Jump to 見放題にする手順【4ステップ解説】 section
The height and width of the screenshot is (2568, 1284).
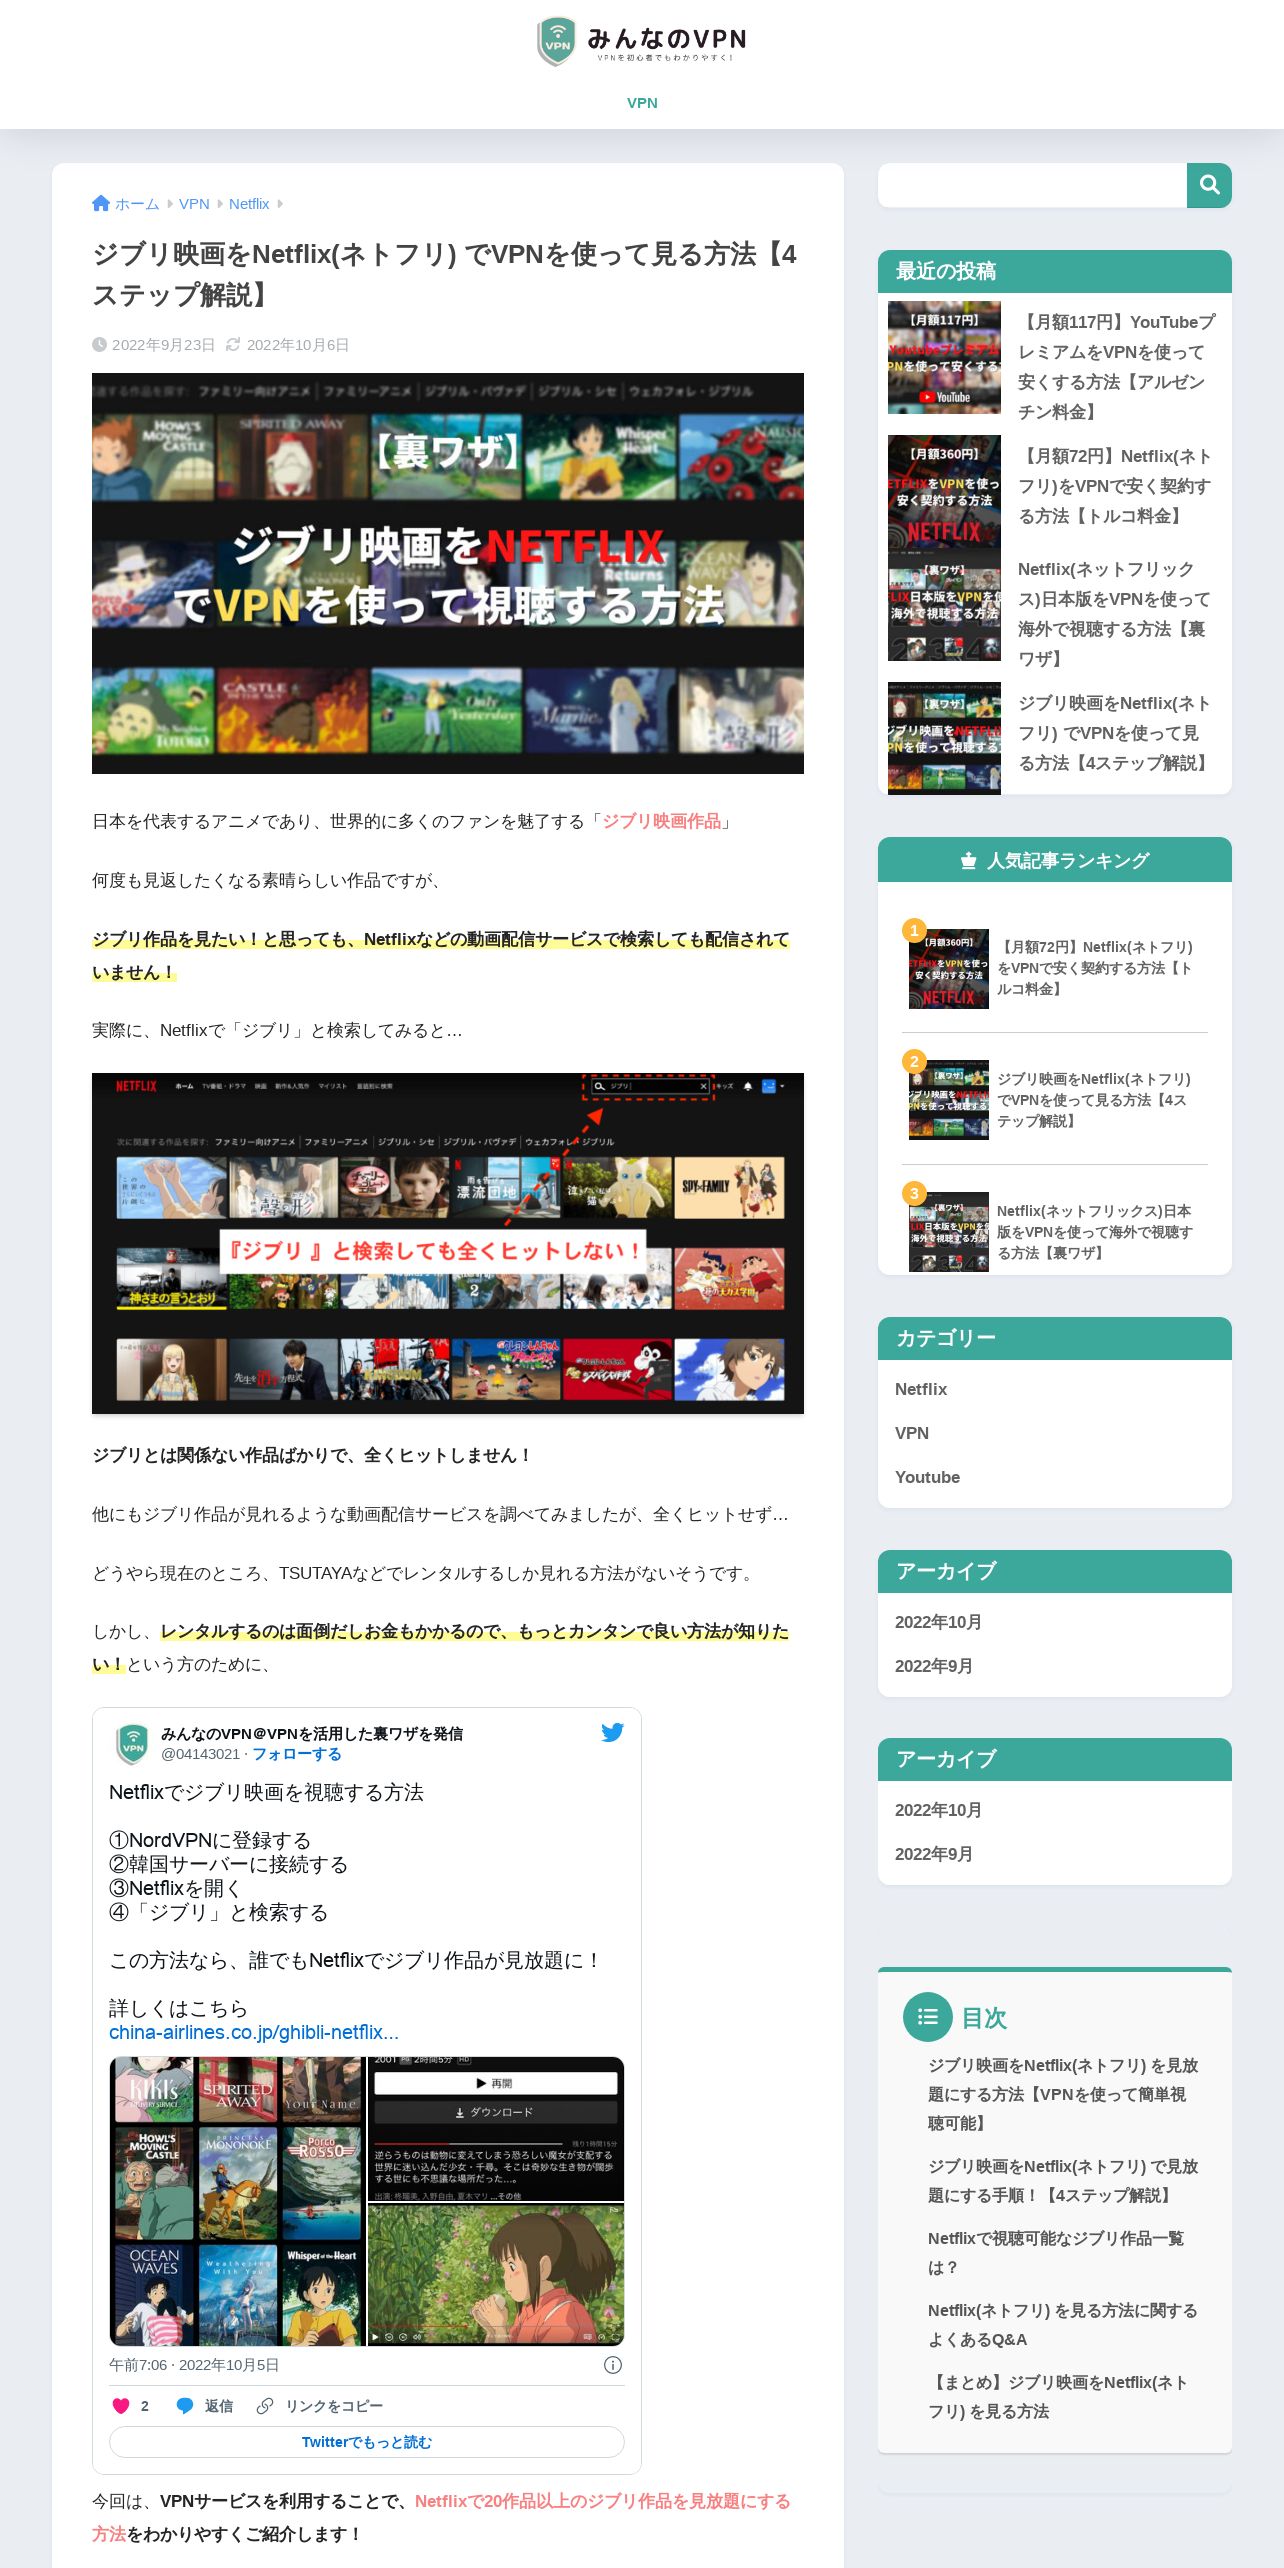click(1063, 2181)
